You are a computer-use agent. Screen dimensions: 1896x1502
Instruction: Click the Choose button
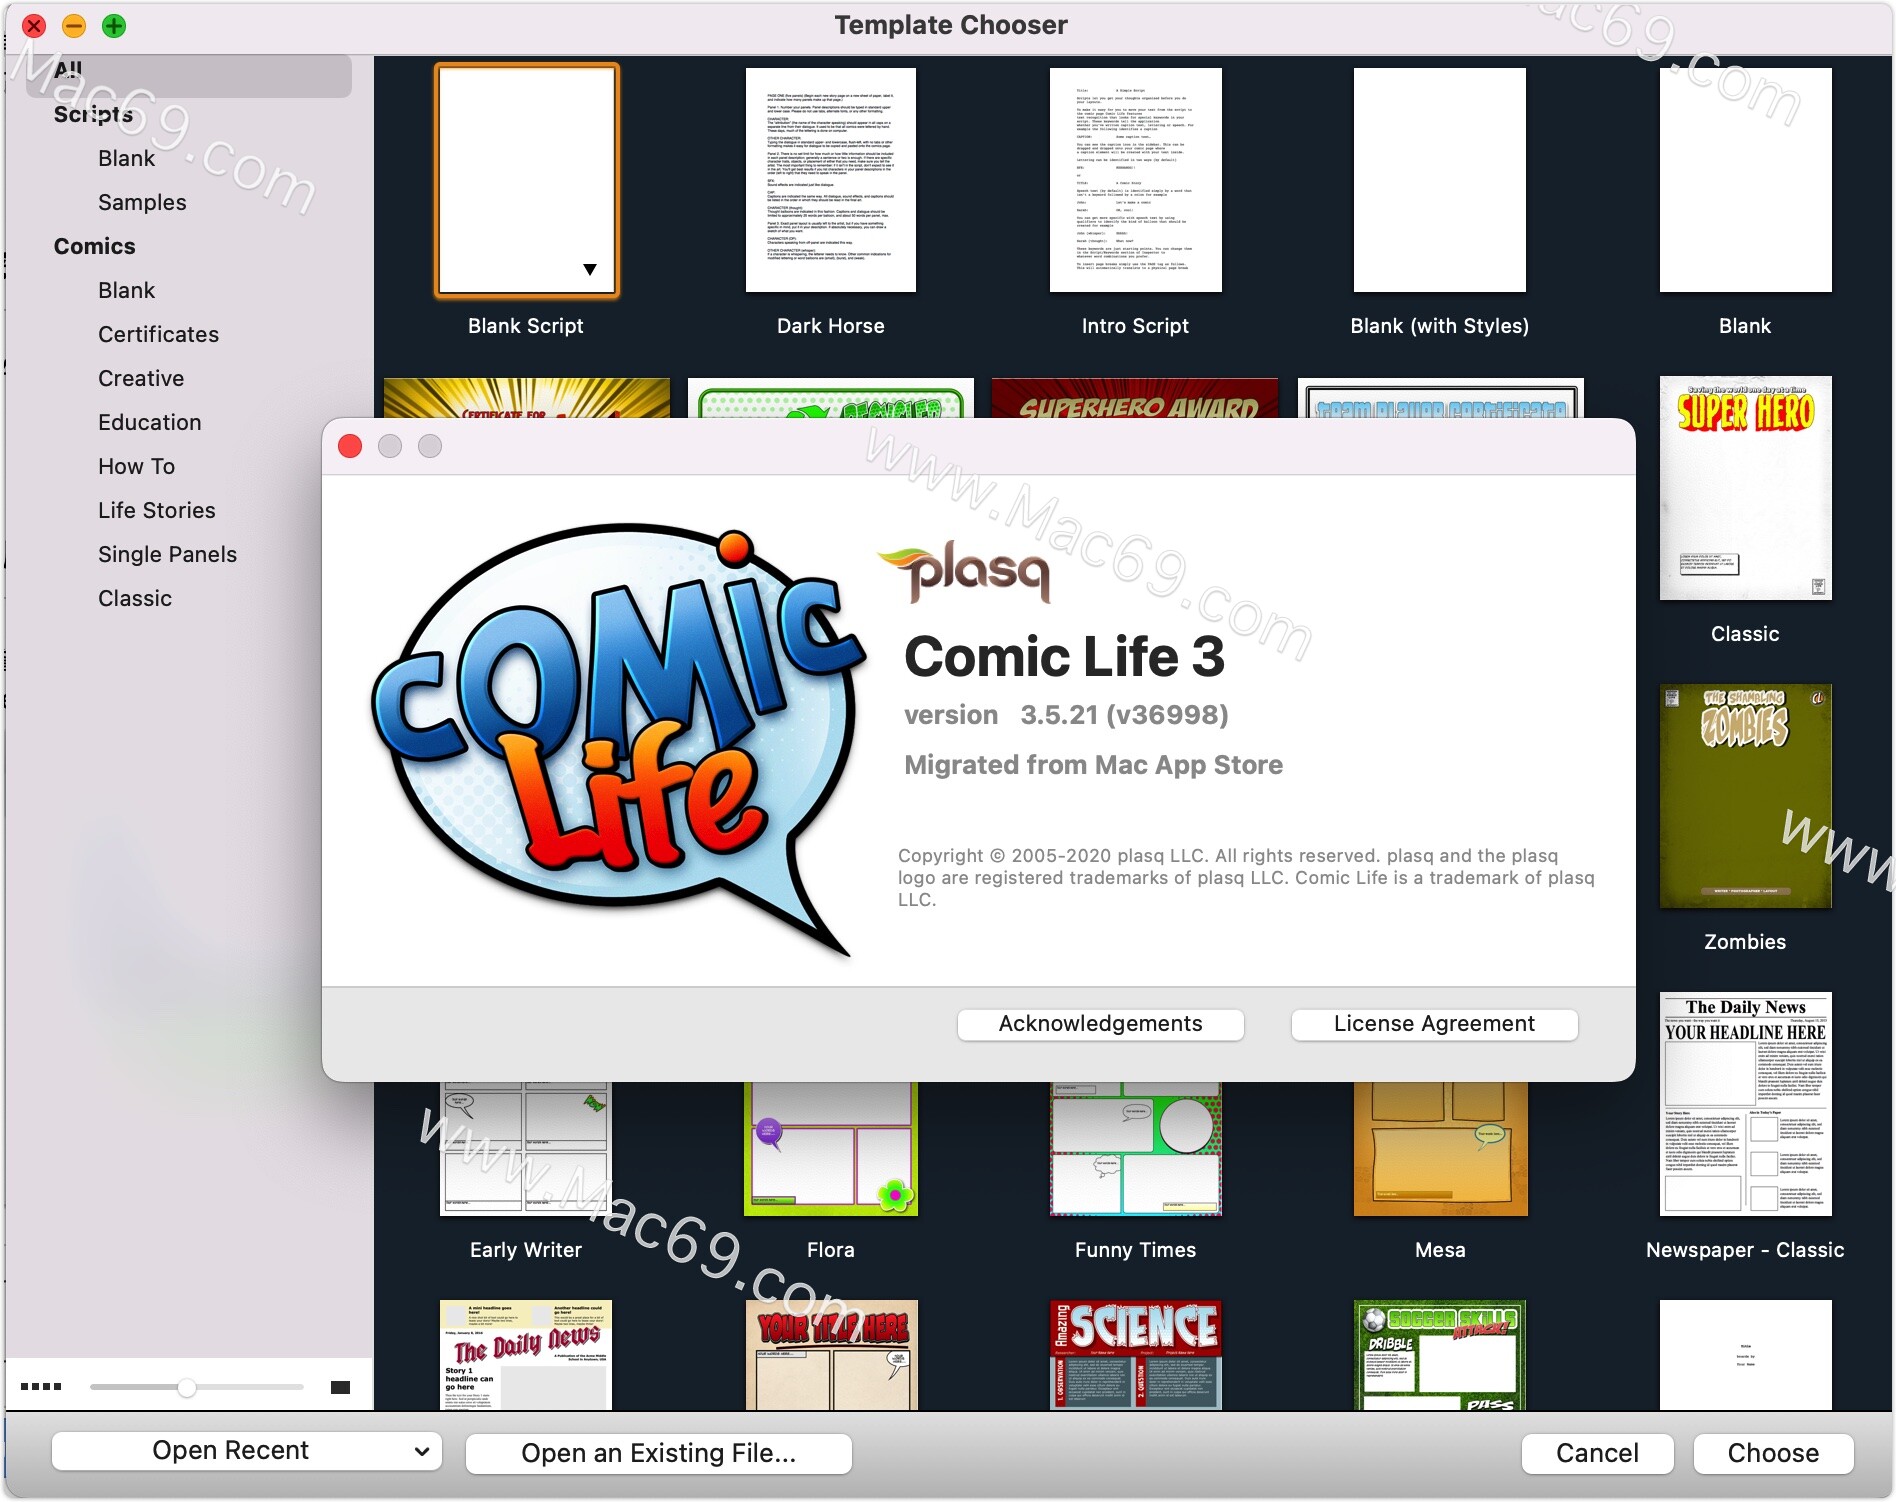click(x=1774, y=1453)
